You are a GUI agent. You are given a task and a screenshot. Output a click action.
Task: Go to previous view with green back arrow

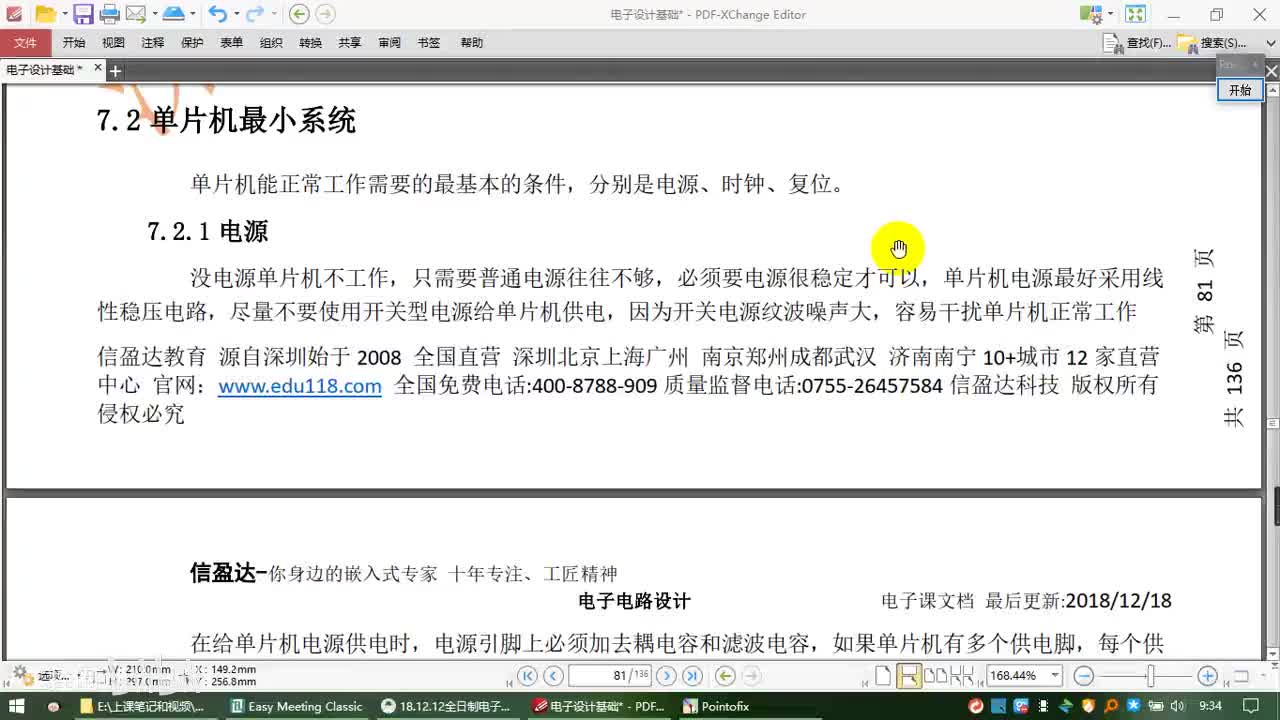298,14
